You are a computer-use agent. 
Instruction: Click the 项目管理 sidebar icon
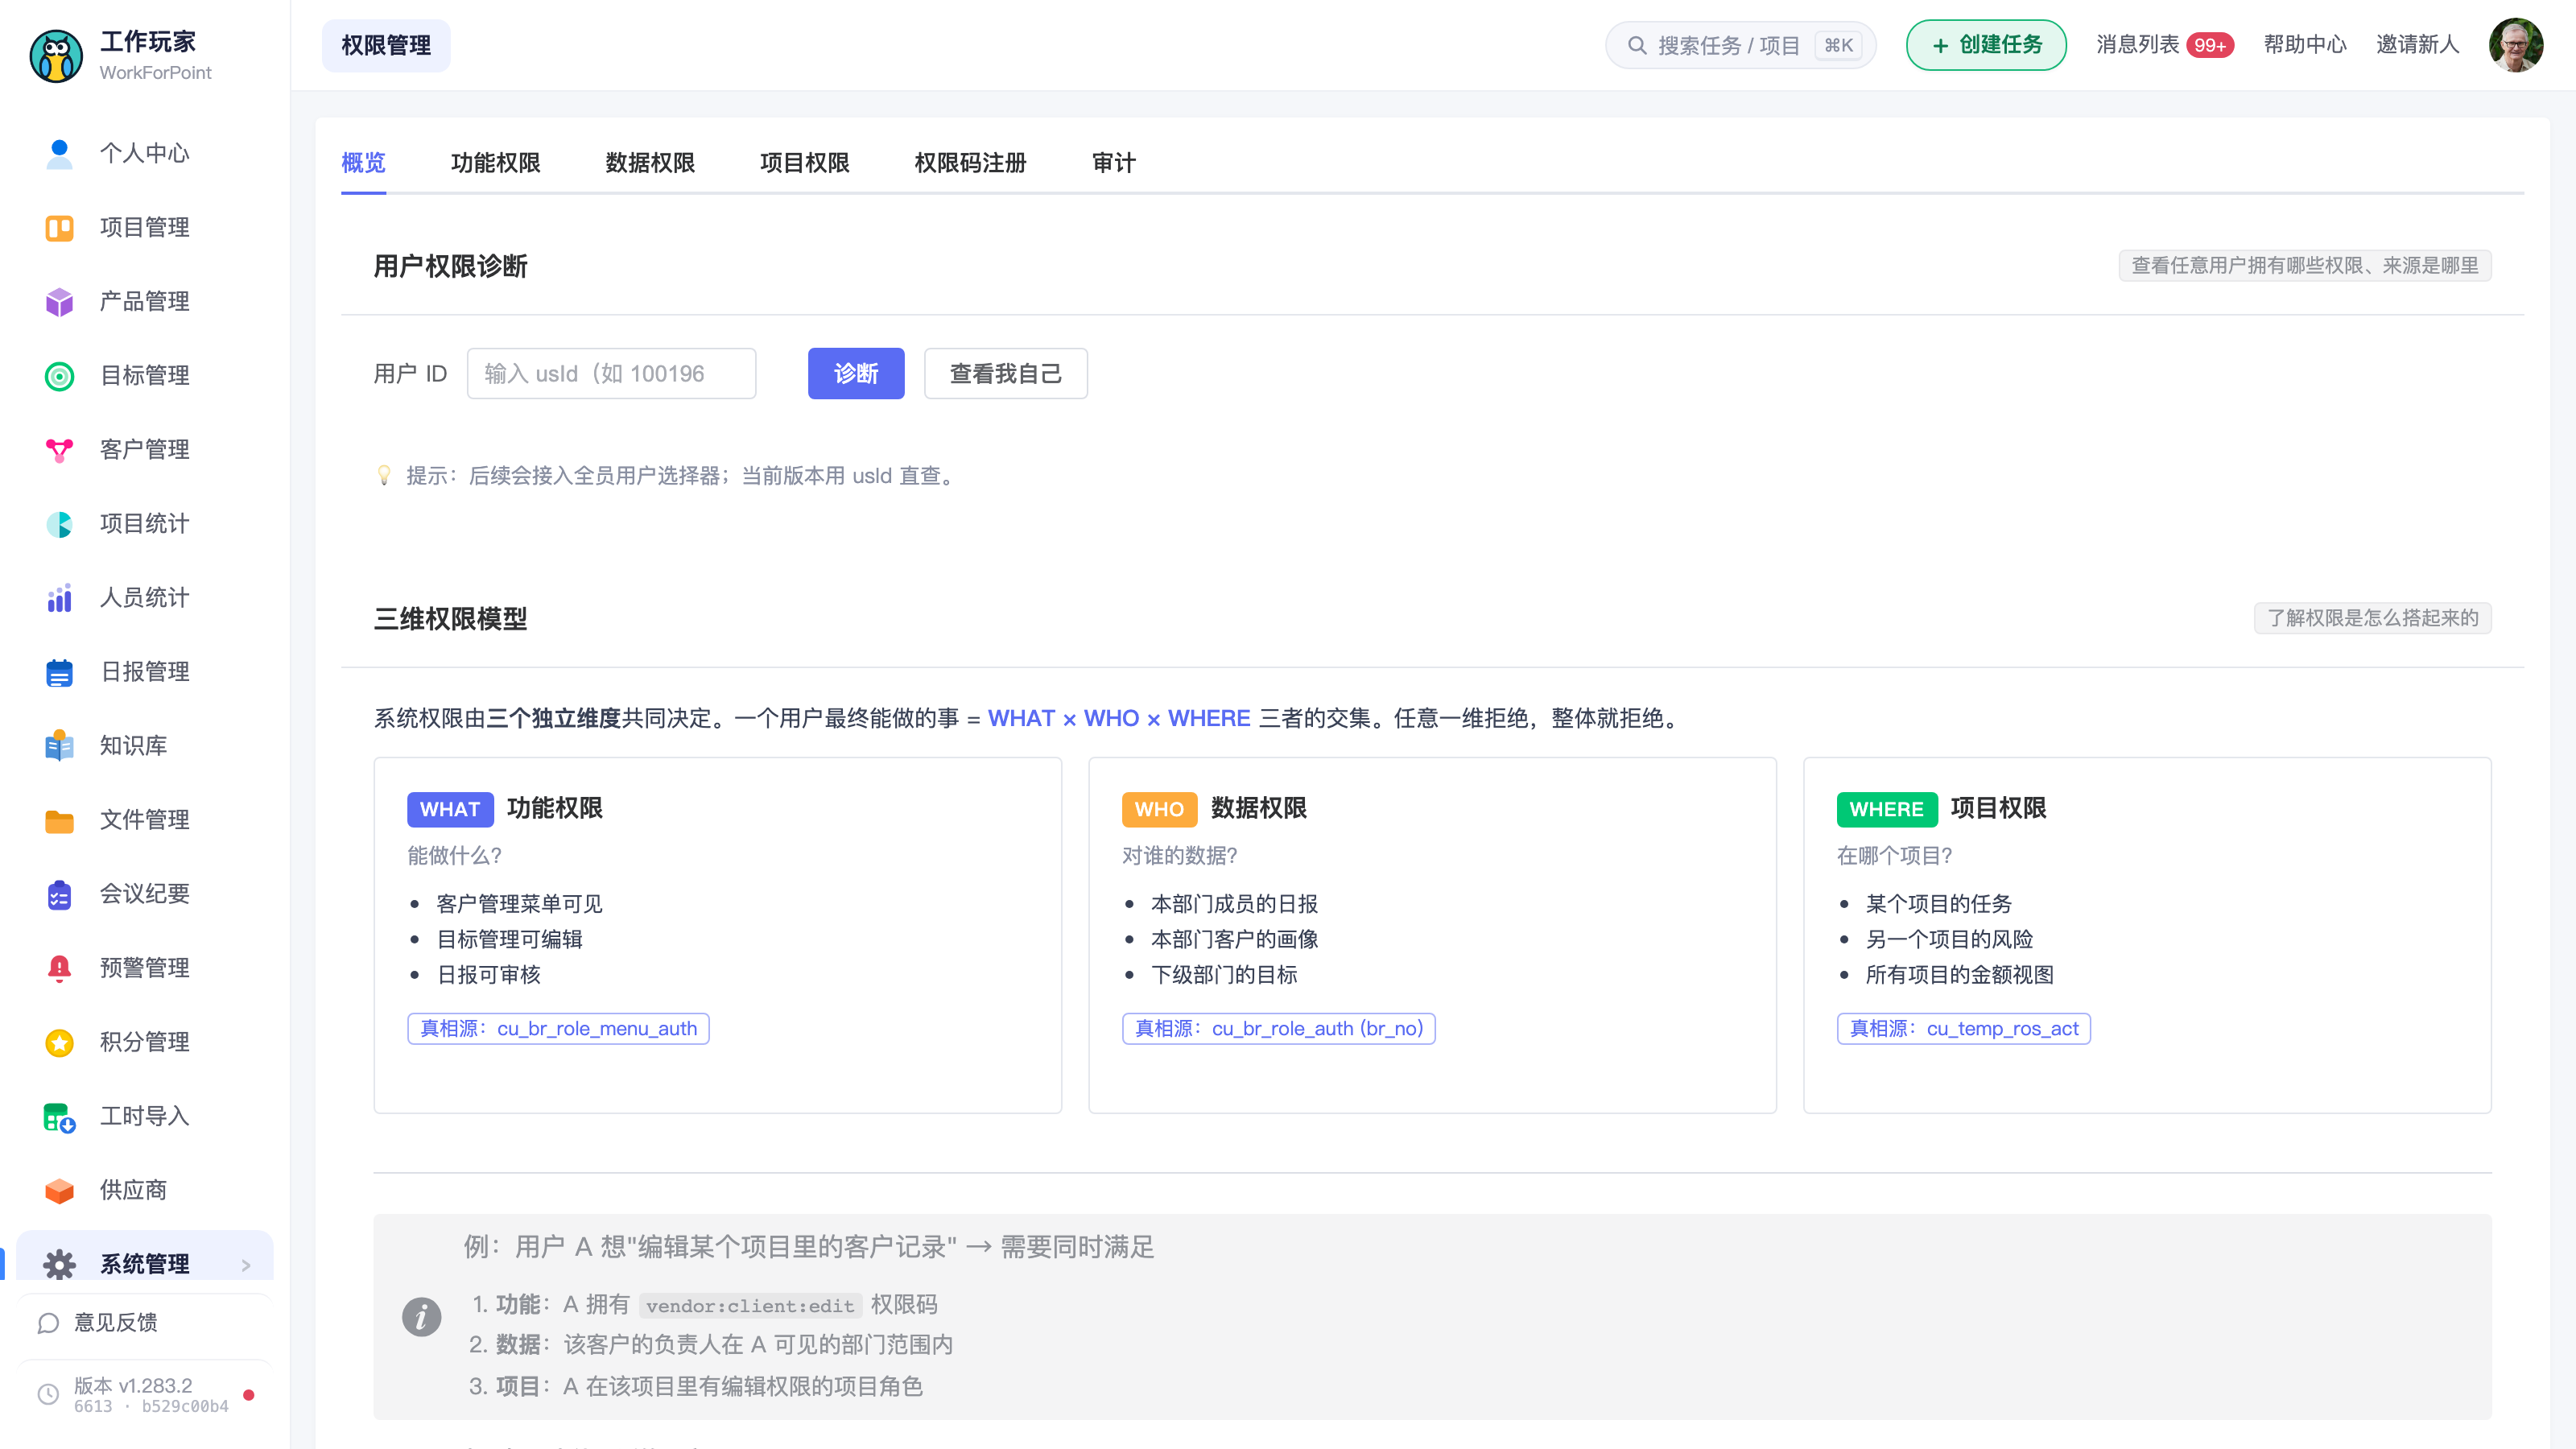tap(59, 227)
